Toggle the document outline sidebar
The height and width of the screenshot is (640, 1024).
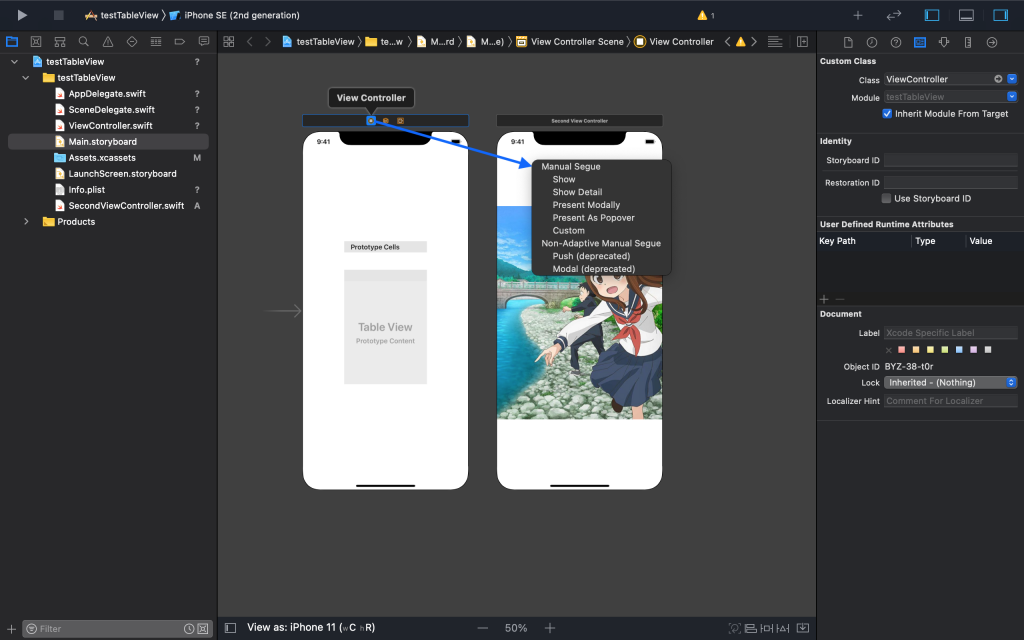click(230, 628)
